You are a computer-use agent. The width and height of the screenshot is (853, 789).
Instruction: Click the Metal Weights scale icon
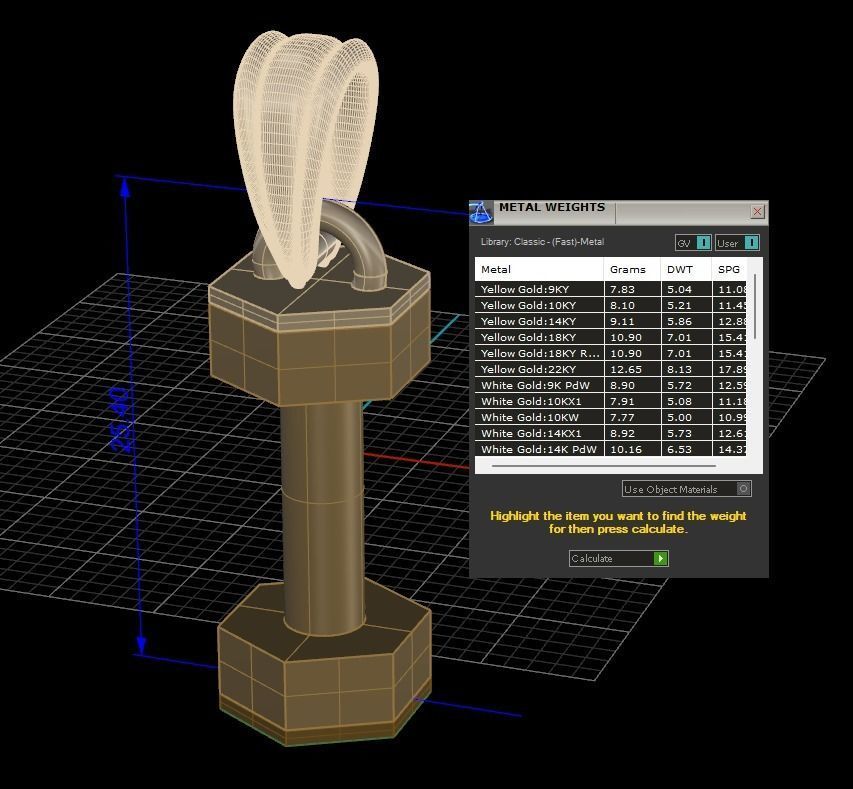pyautogui.click(x=481, y=212)
